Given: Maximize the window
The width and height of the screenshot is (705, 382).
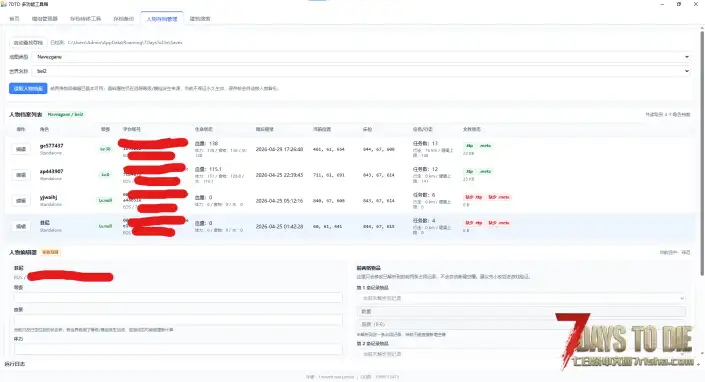Looking at the screenshot, I should pyautogui.click(x=679, y=4).
